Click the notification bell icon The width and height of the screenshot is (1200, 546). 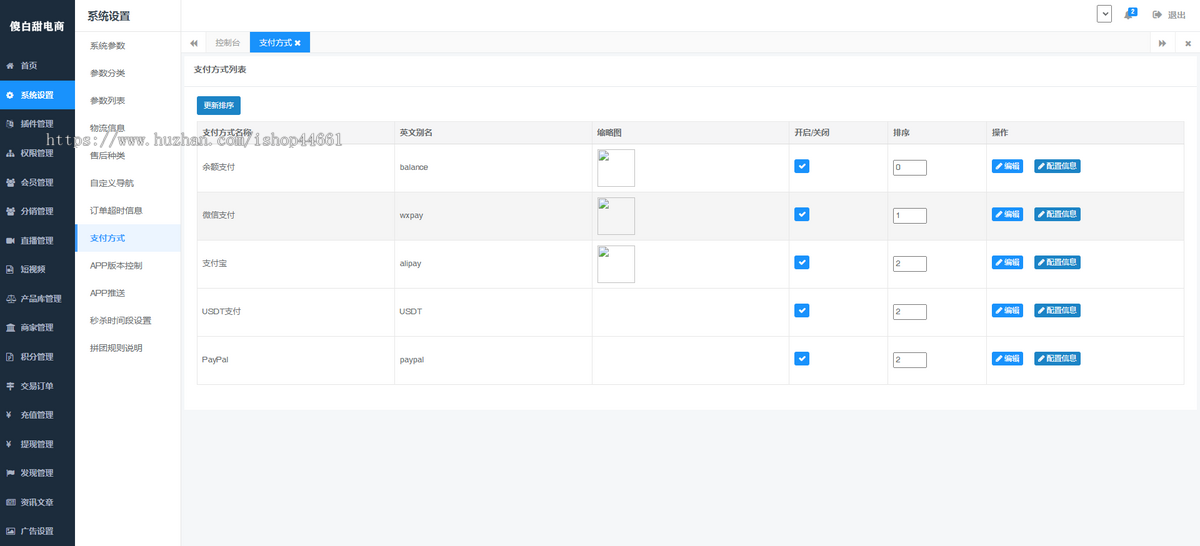click(1129, 15)
